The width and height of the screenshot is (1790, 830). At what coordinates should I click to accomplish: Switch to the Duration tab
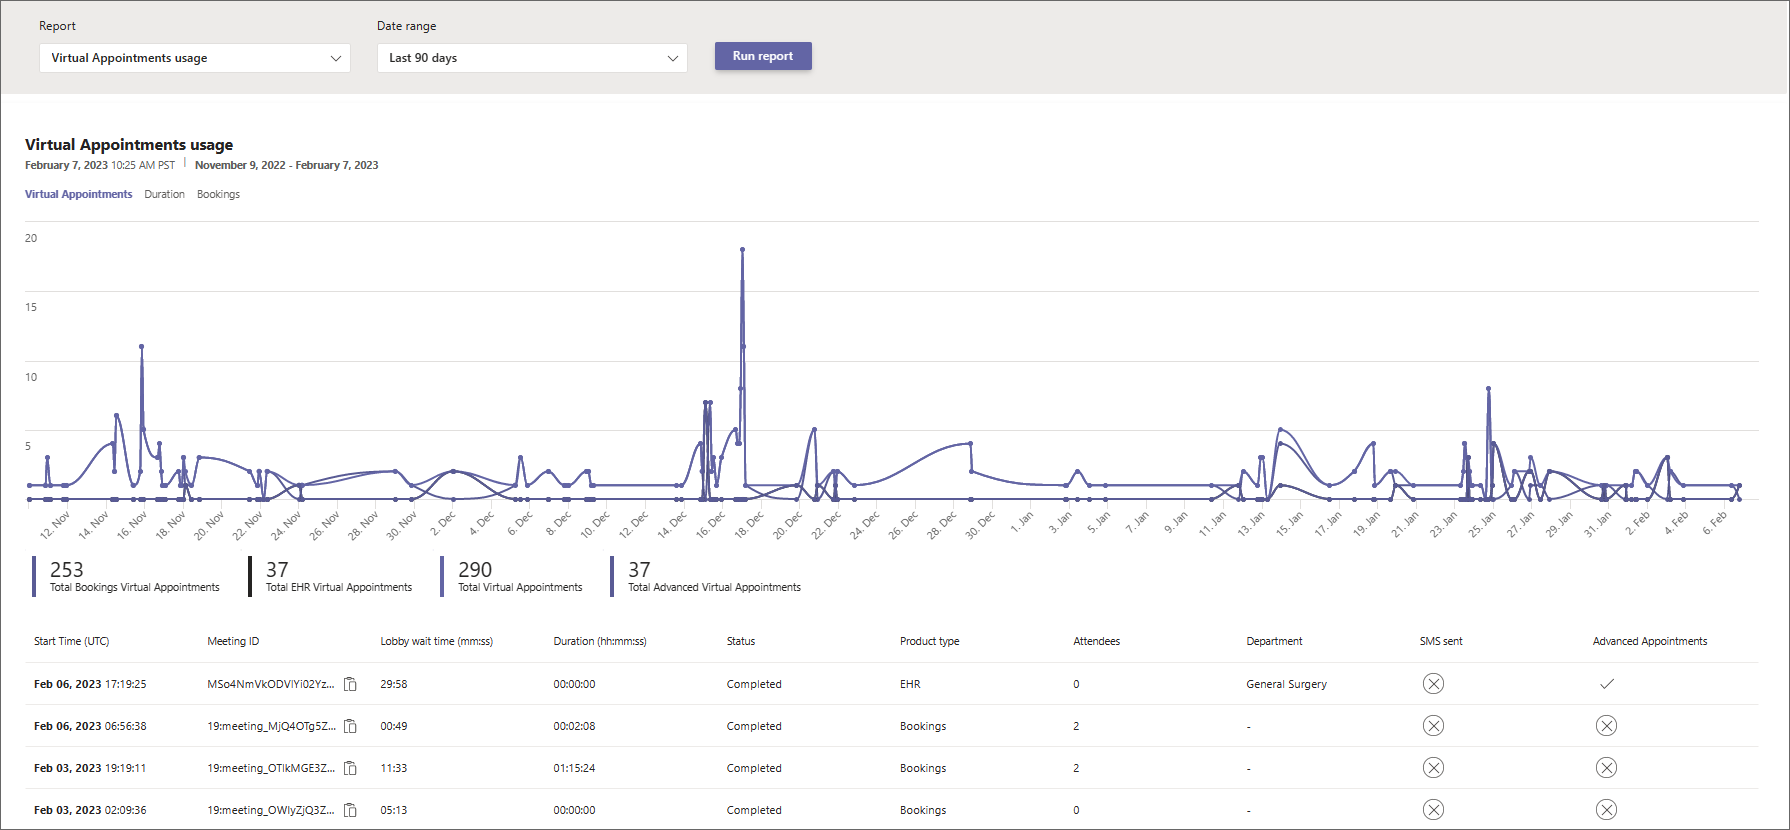coord(164,194)
